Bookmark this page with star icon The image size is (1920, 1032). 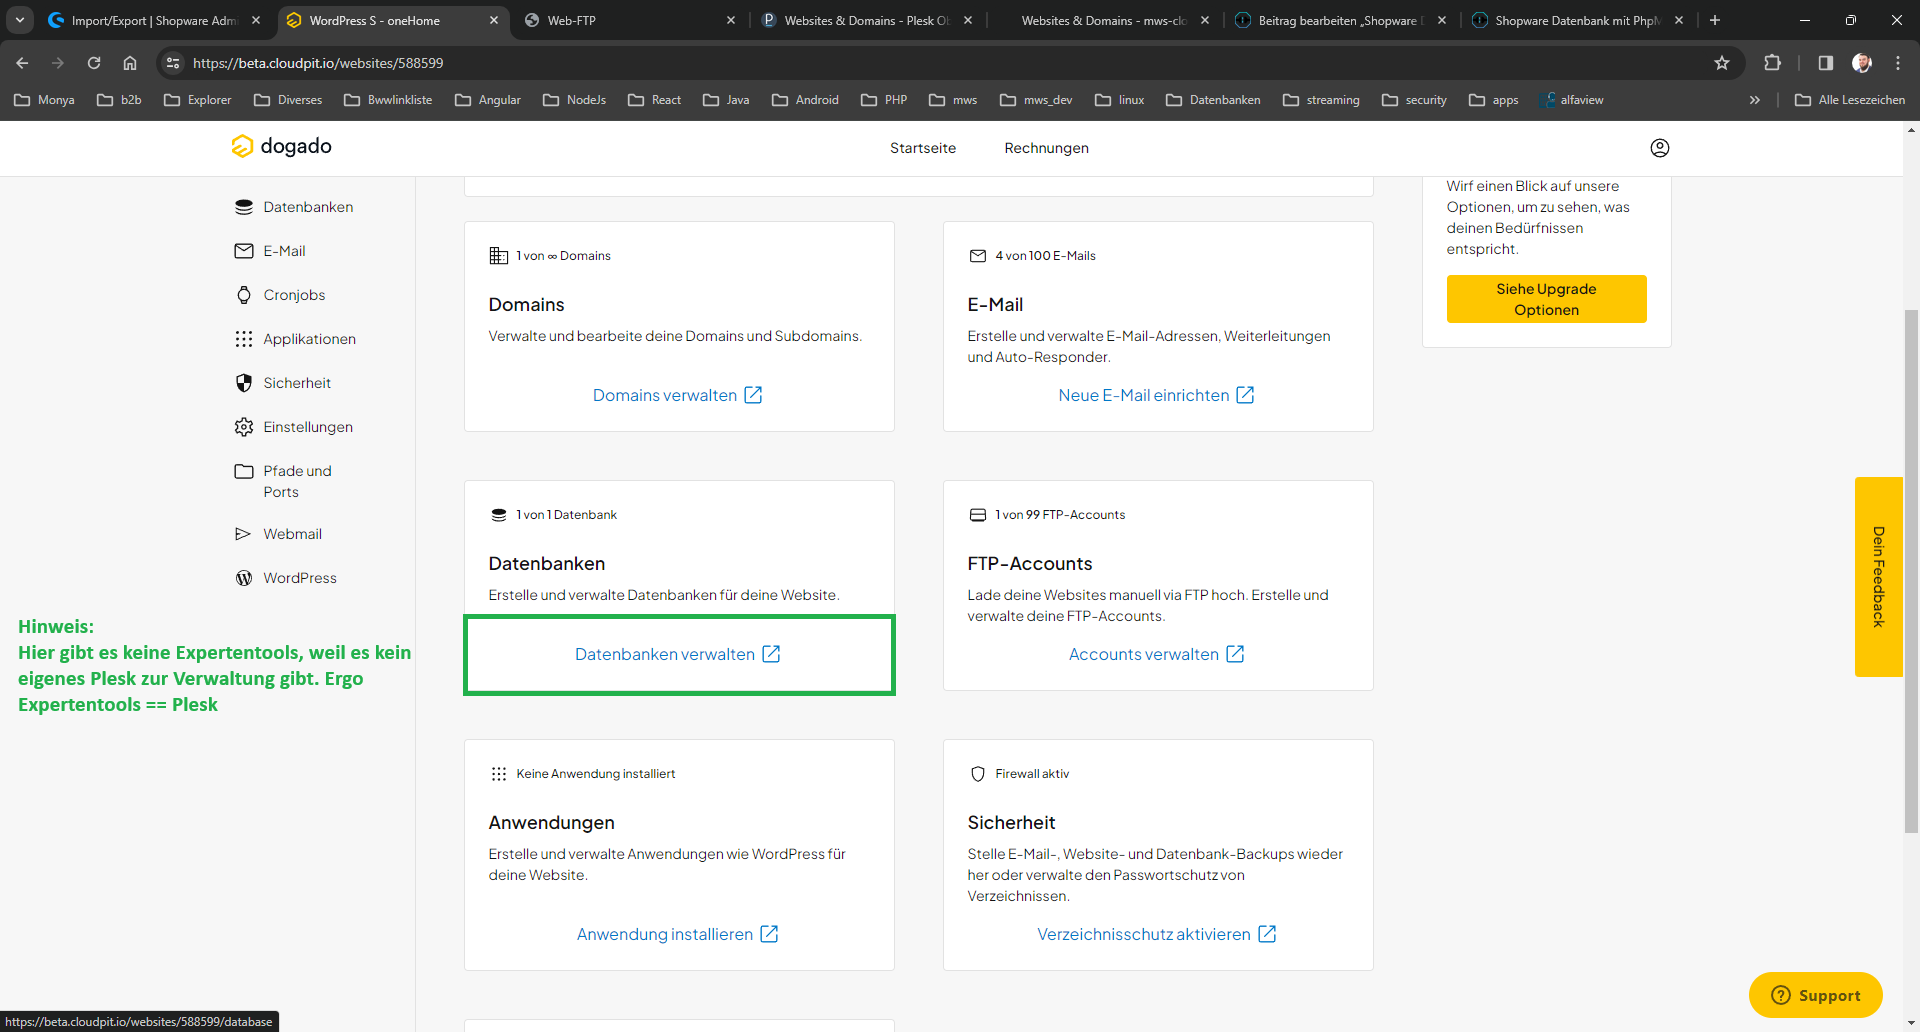coord(1721,63)
